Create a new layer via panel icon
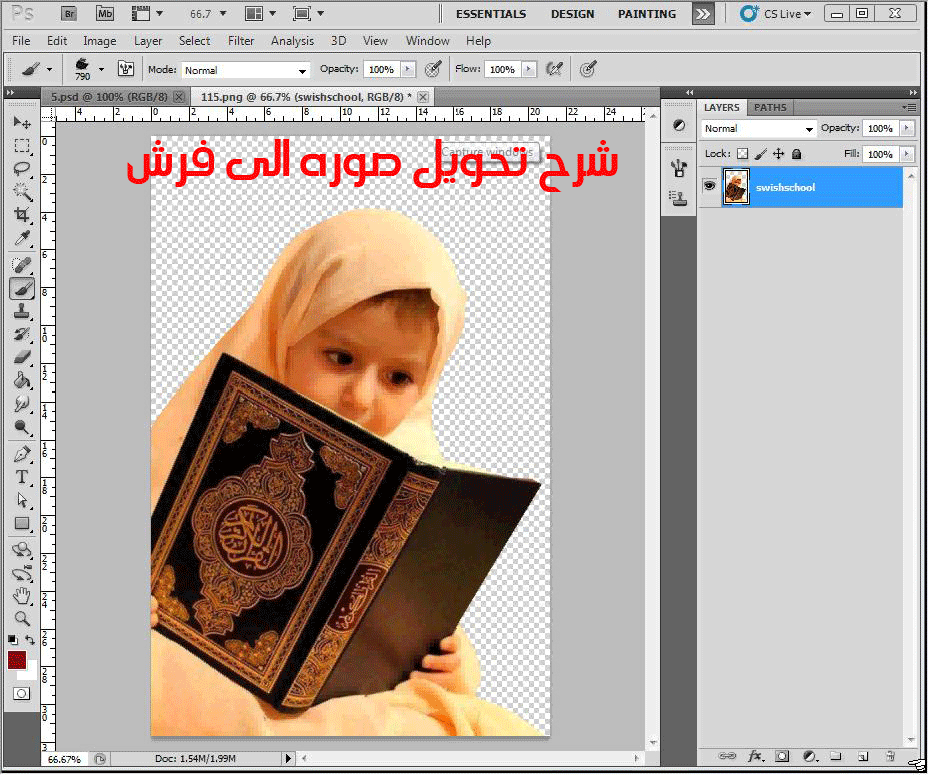 pyautogui.click(x=862, y=757)
